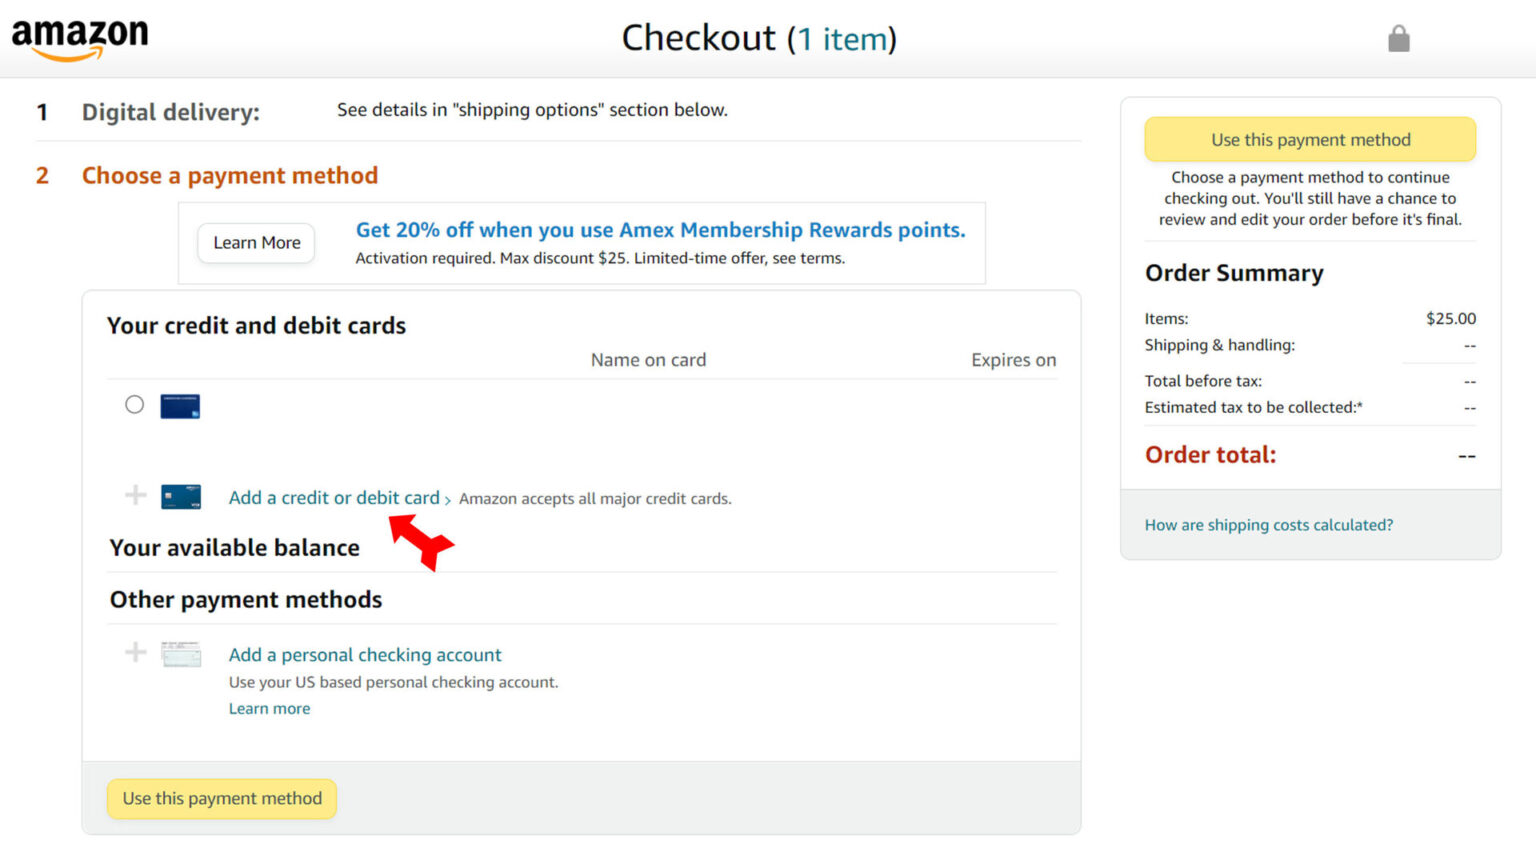The height and width of the screenshot is (864, 1536).
Task: Click the Digital delivery step heading
Action: pos(170,112)
